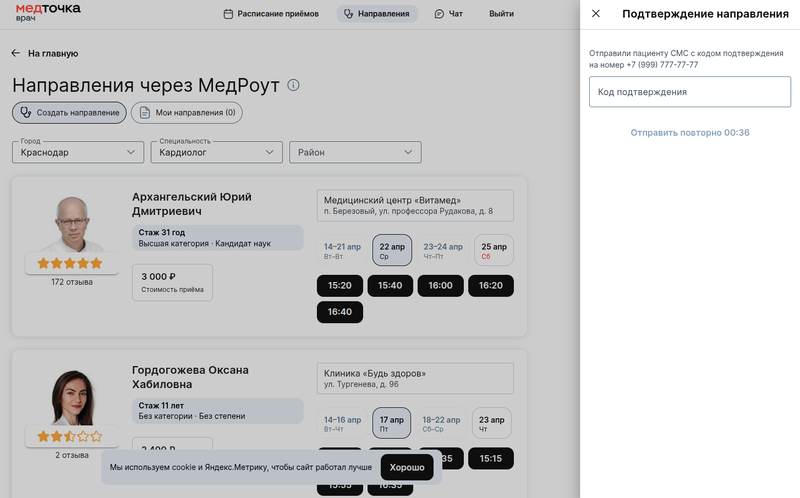Select the Клиника «Будь здоров» clinic box
The height and width of the screenshot is (498, 800).
415,379
